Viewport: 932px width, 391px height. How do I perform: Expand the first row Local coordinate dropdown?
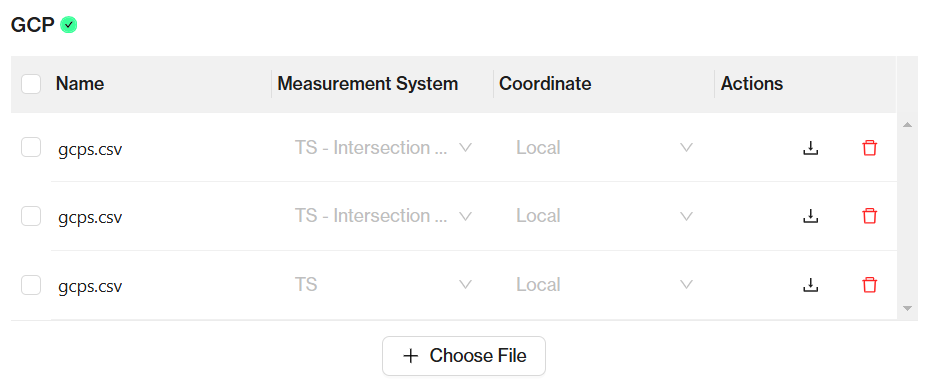[603, 148]
